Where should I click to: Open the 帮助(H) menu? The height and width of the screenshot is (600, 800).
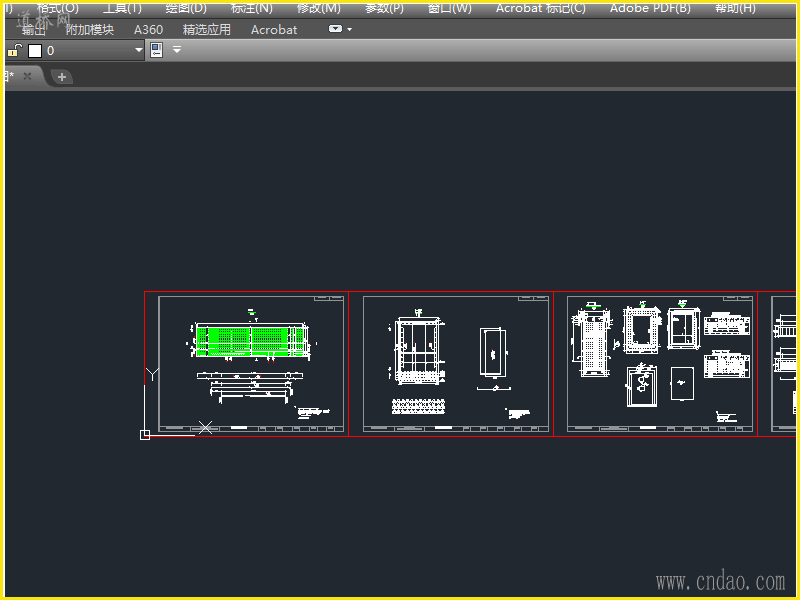point(735,8)
